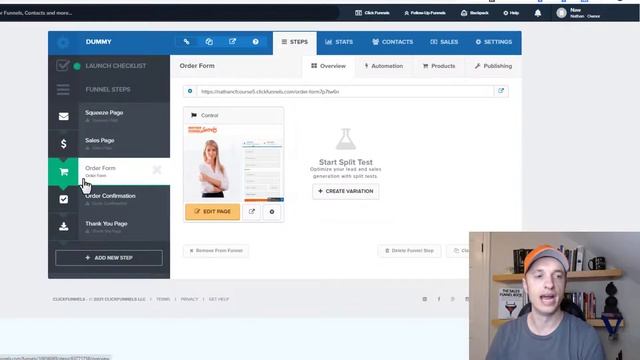The width and height of the screenshot is (640, 360).
Task: Select the Products sub-tab
Action: (439, 66)
